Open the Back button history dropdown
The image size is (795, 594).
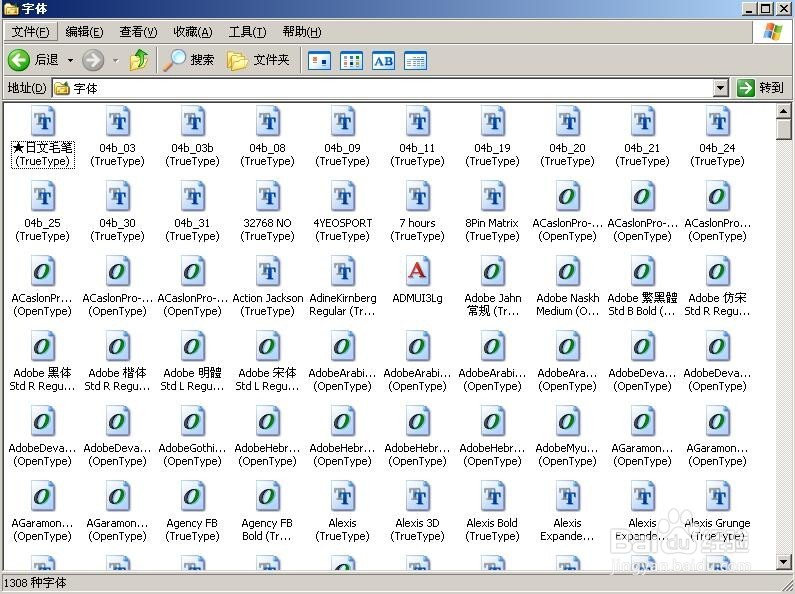(70, 60)
